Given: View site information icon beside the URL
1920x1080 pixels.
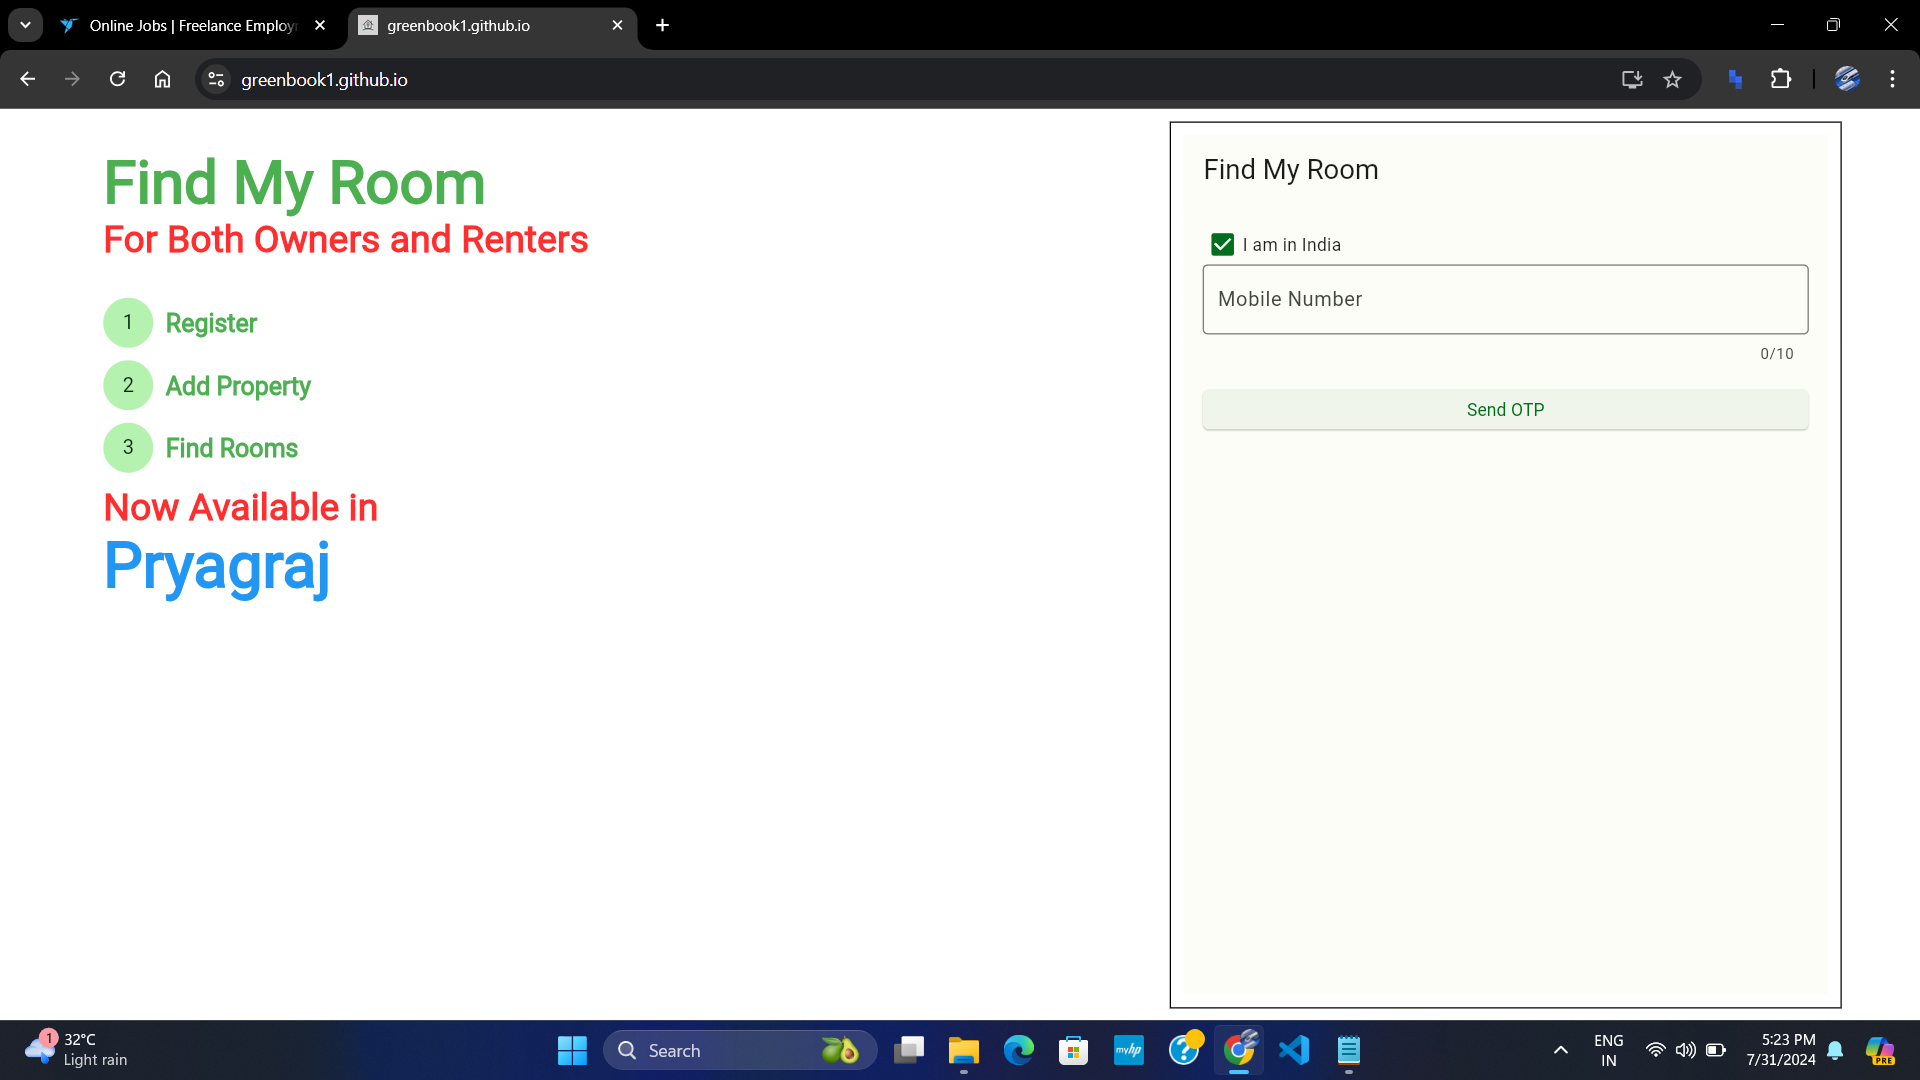Looking at the screenshot, I should tap(216, 79).
